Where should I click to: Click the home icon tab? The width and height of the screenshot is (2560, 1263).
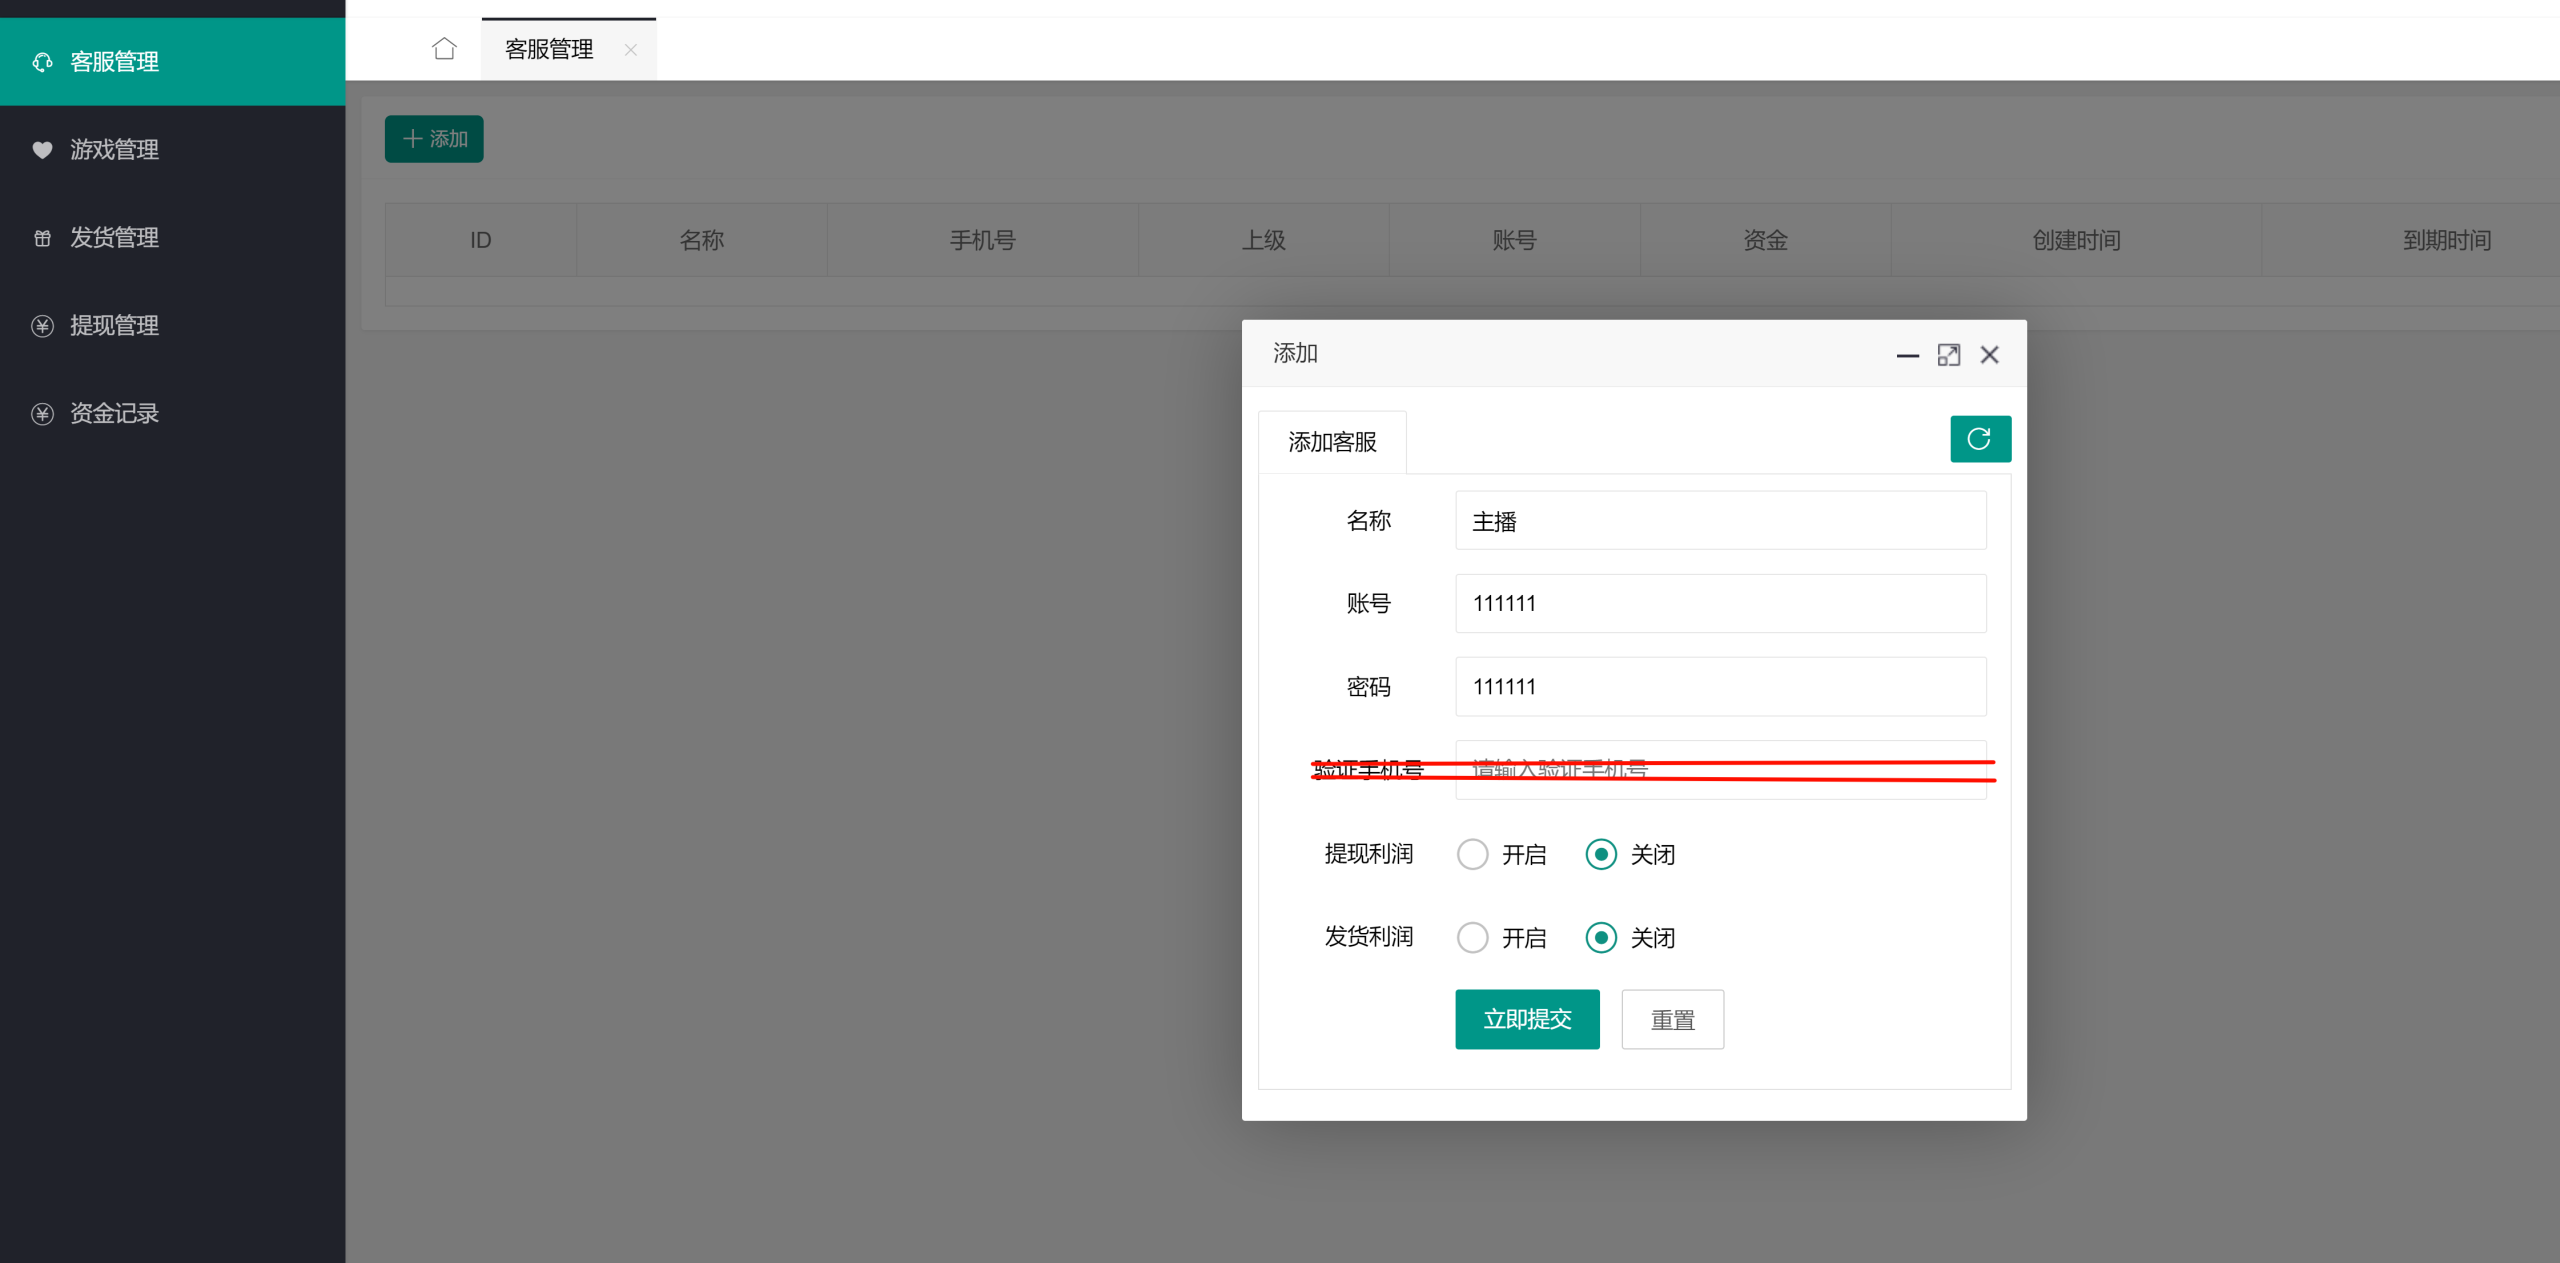tap(444, 49)
